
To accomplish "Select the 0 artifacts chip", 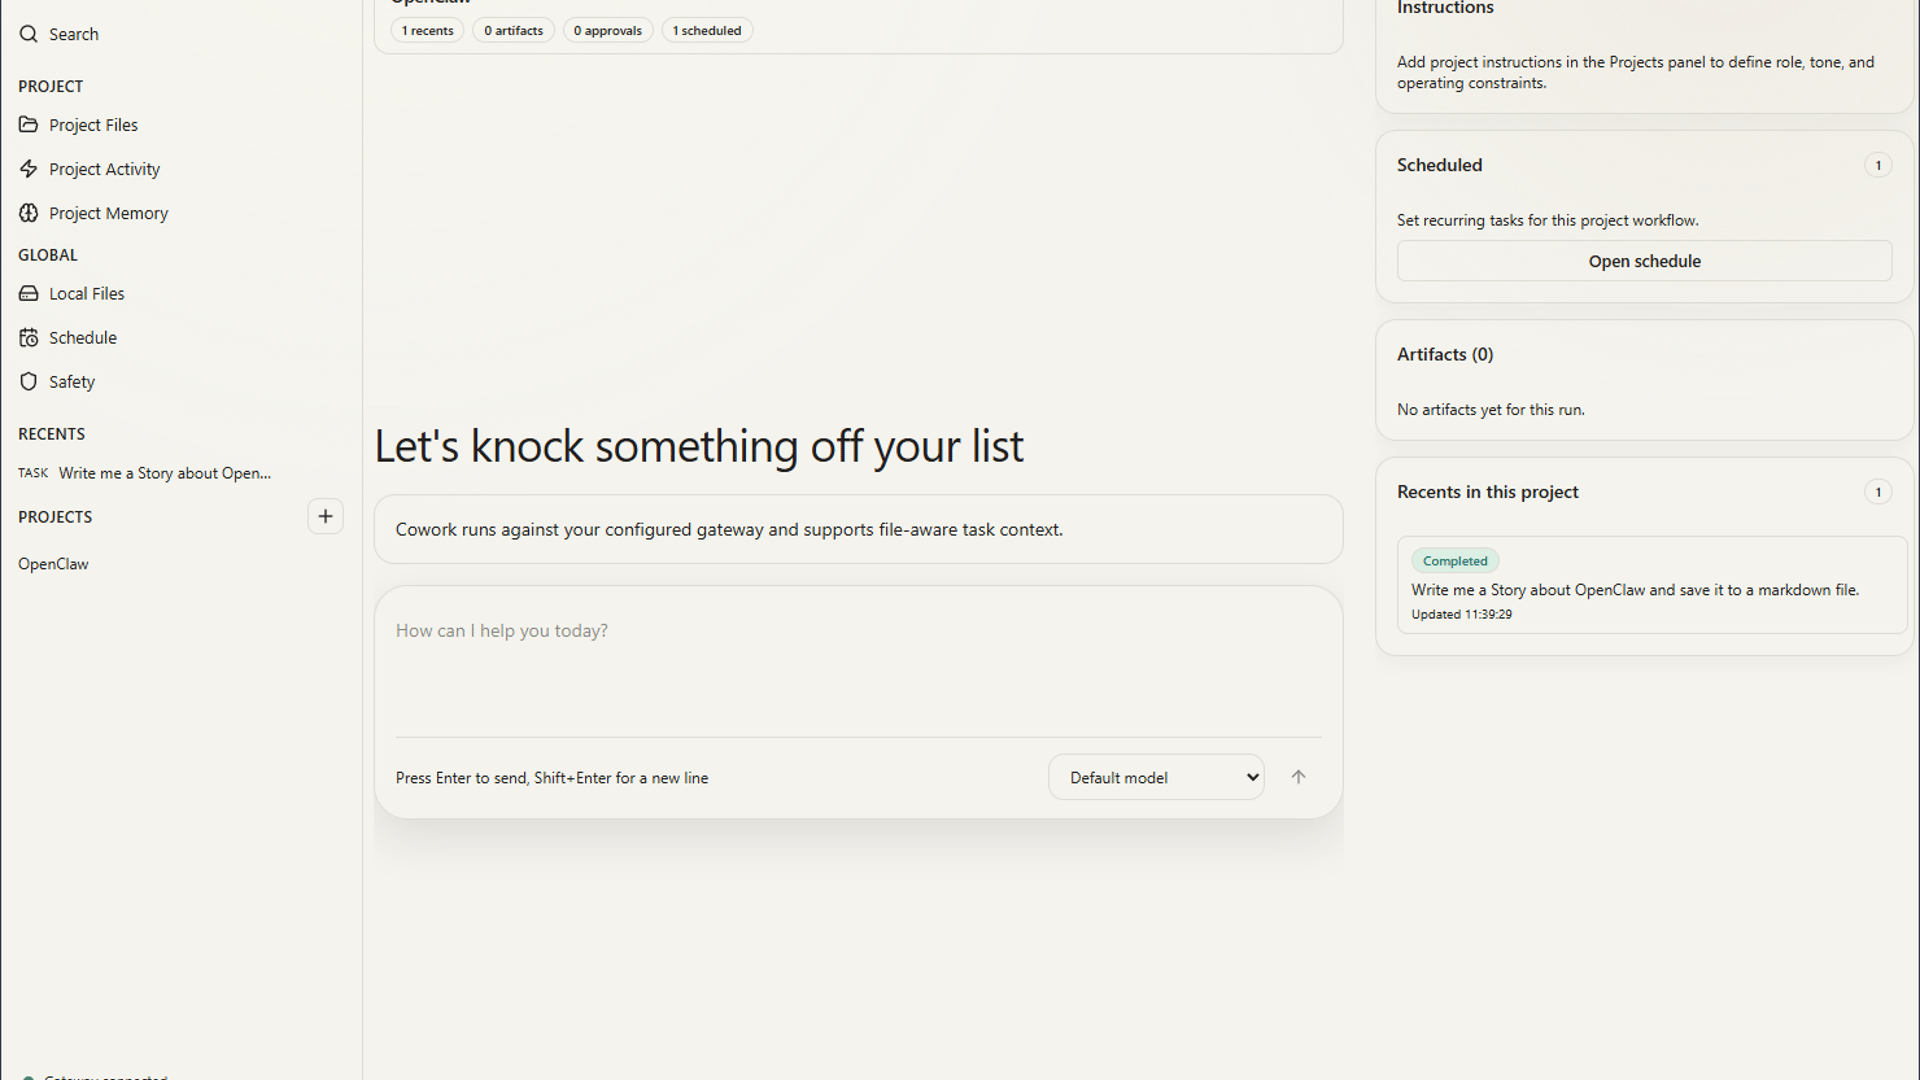I will click(x=513, y=31).
